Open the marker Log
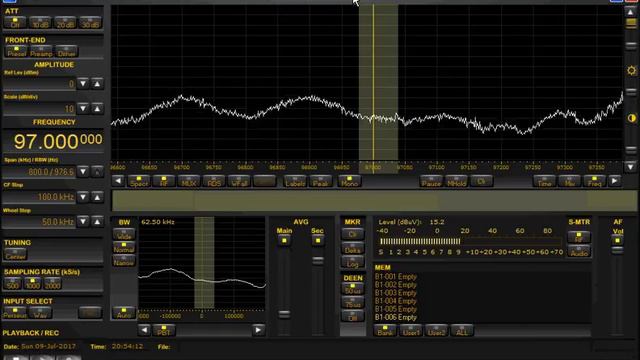640x360 pixels. [353, 262]
